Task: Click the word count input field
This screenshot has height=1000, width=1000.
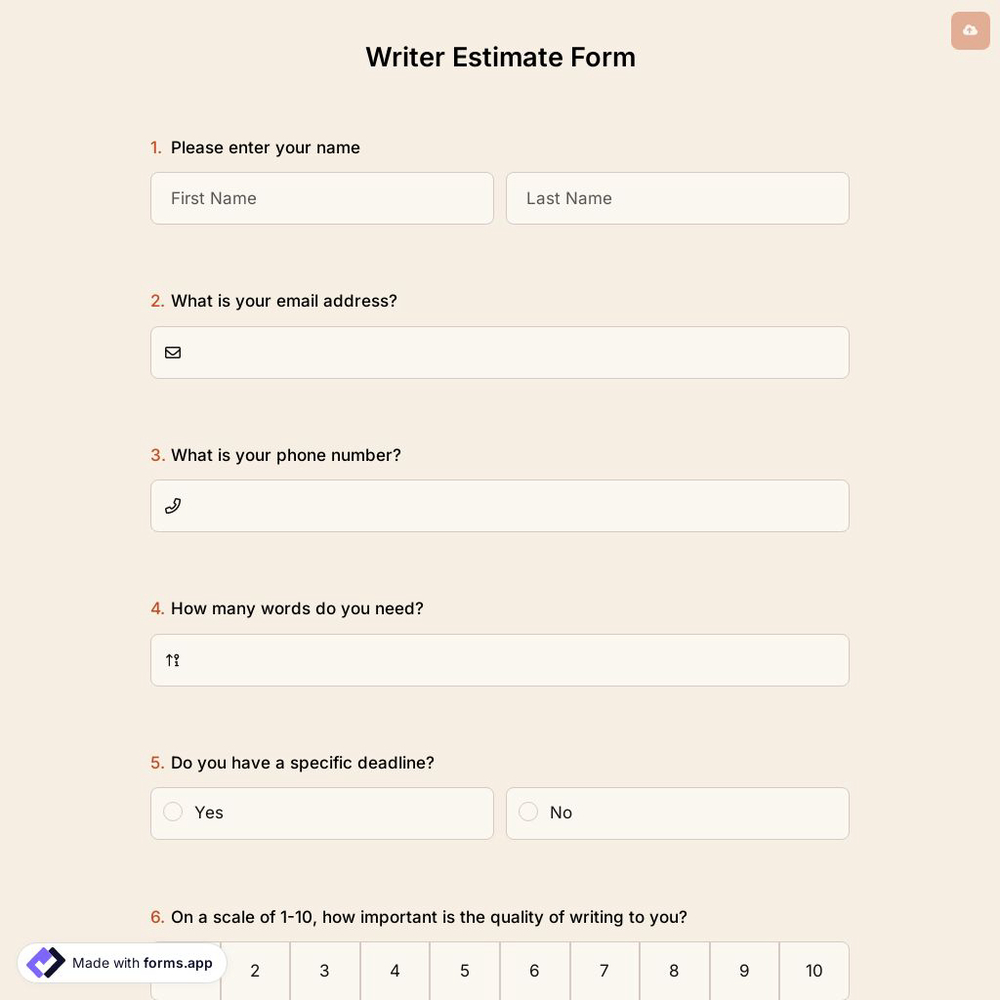Action: coord(500,660)
